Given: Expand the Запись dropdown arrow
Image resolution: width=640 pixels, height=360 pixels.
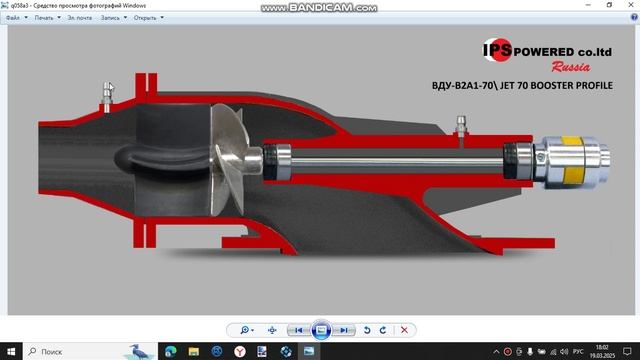Looking at the screenshot, I should click(x=125, y=18).
